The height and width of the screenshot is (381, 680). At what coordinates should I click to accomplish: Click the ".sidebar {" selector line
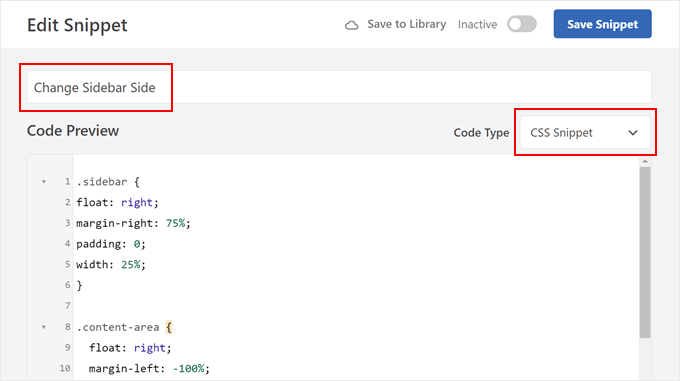[x=108, y=182]
